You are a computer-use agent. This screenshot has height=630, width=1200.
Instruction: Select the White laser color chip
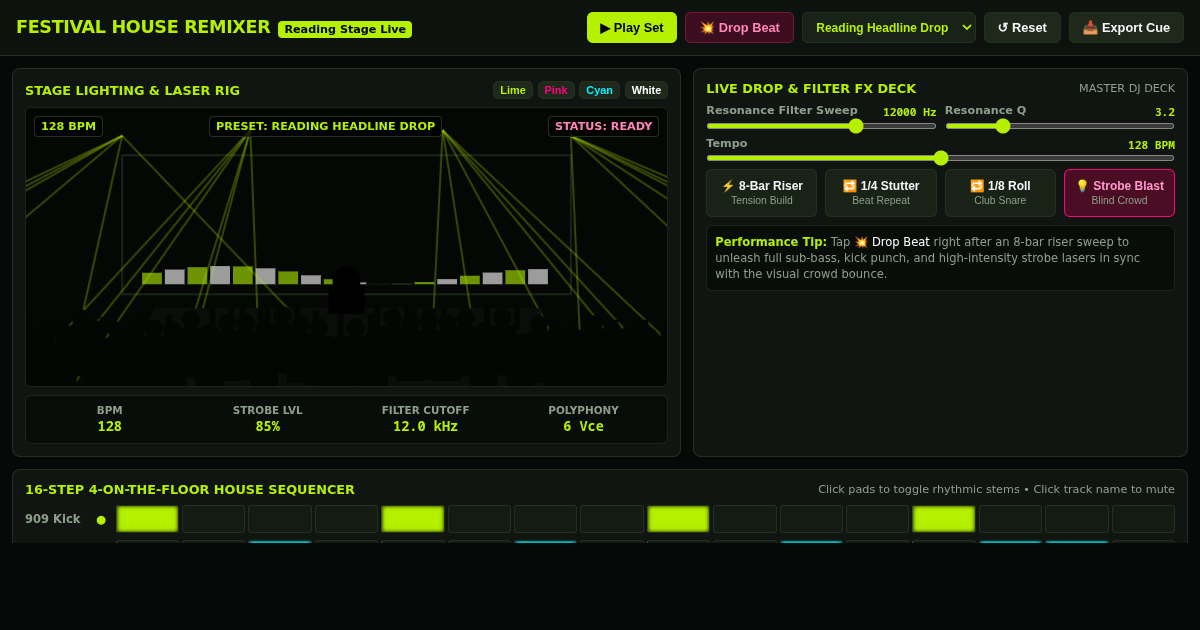pyautogui.click(x=646, y=90)
